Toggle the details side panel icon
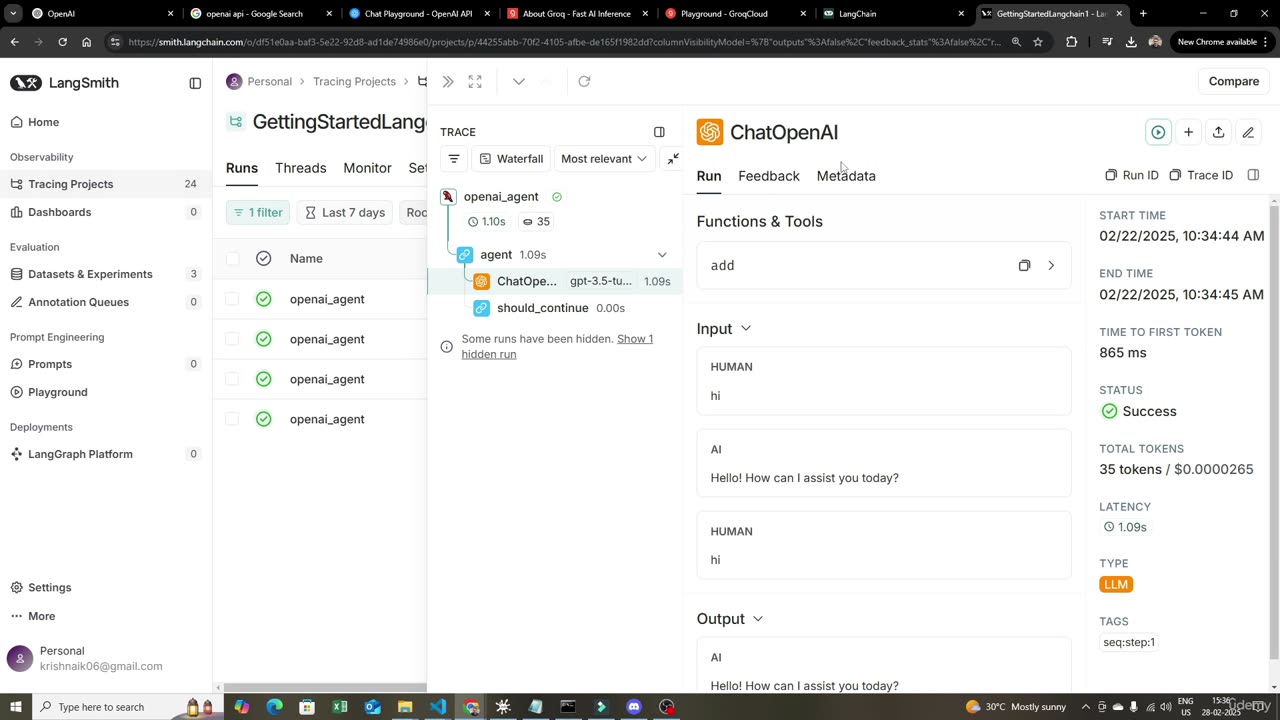Image resolution: width=1280 pixels, height=720 pixels. 1253,175
